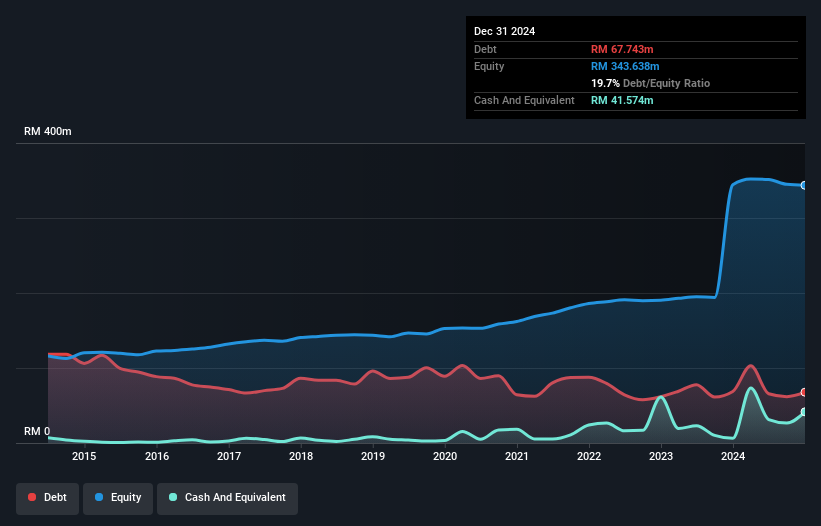Click the RM 0 axis label
This screenshot has height=526, width=821.
click(x=37, y=431)
